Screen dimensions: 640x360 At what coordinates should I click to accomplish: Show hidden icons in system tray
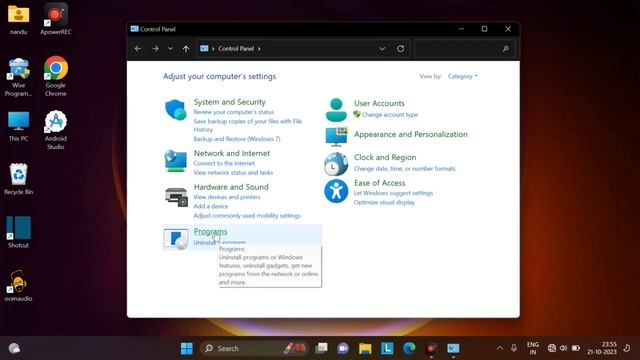(500, 348)
